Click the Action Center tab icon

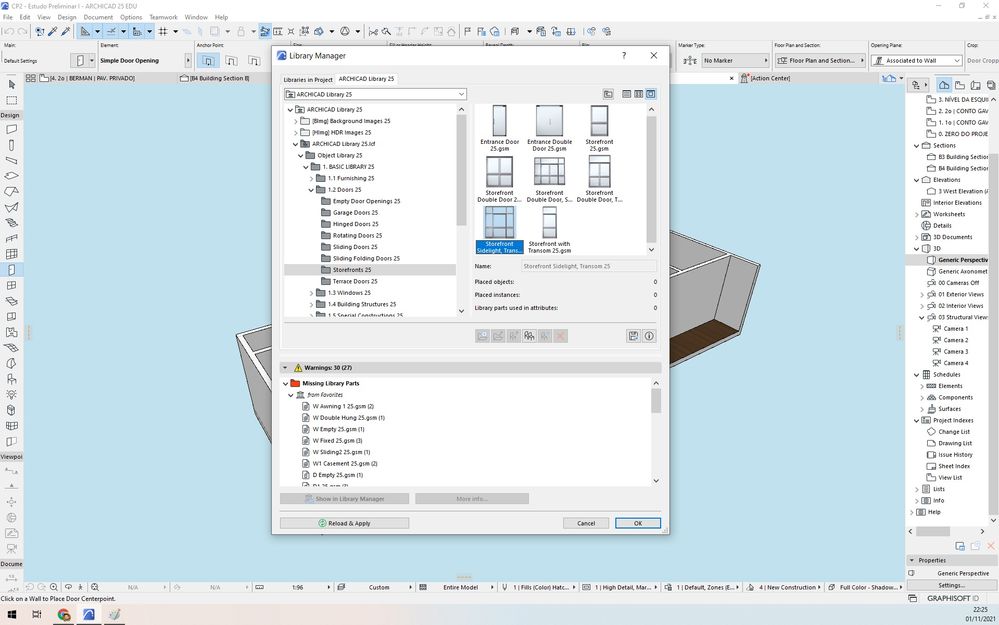744,78
